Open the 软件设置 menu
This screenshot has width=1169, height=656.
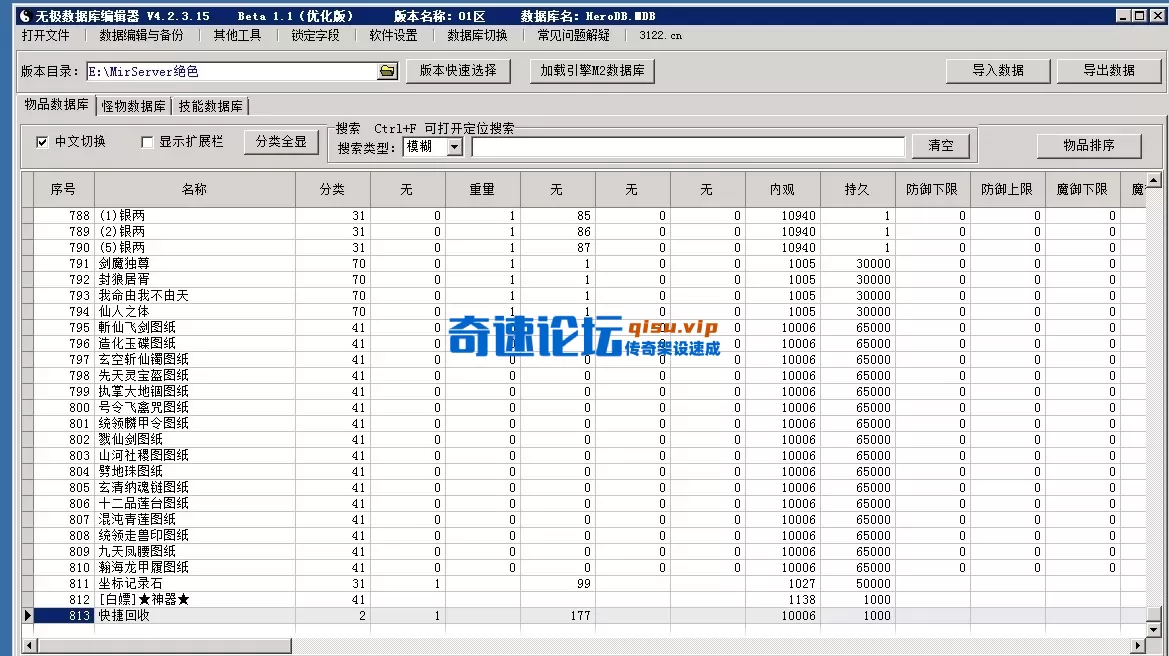393,35
